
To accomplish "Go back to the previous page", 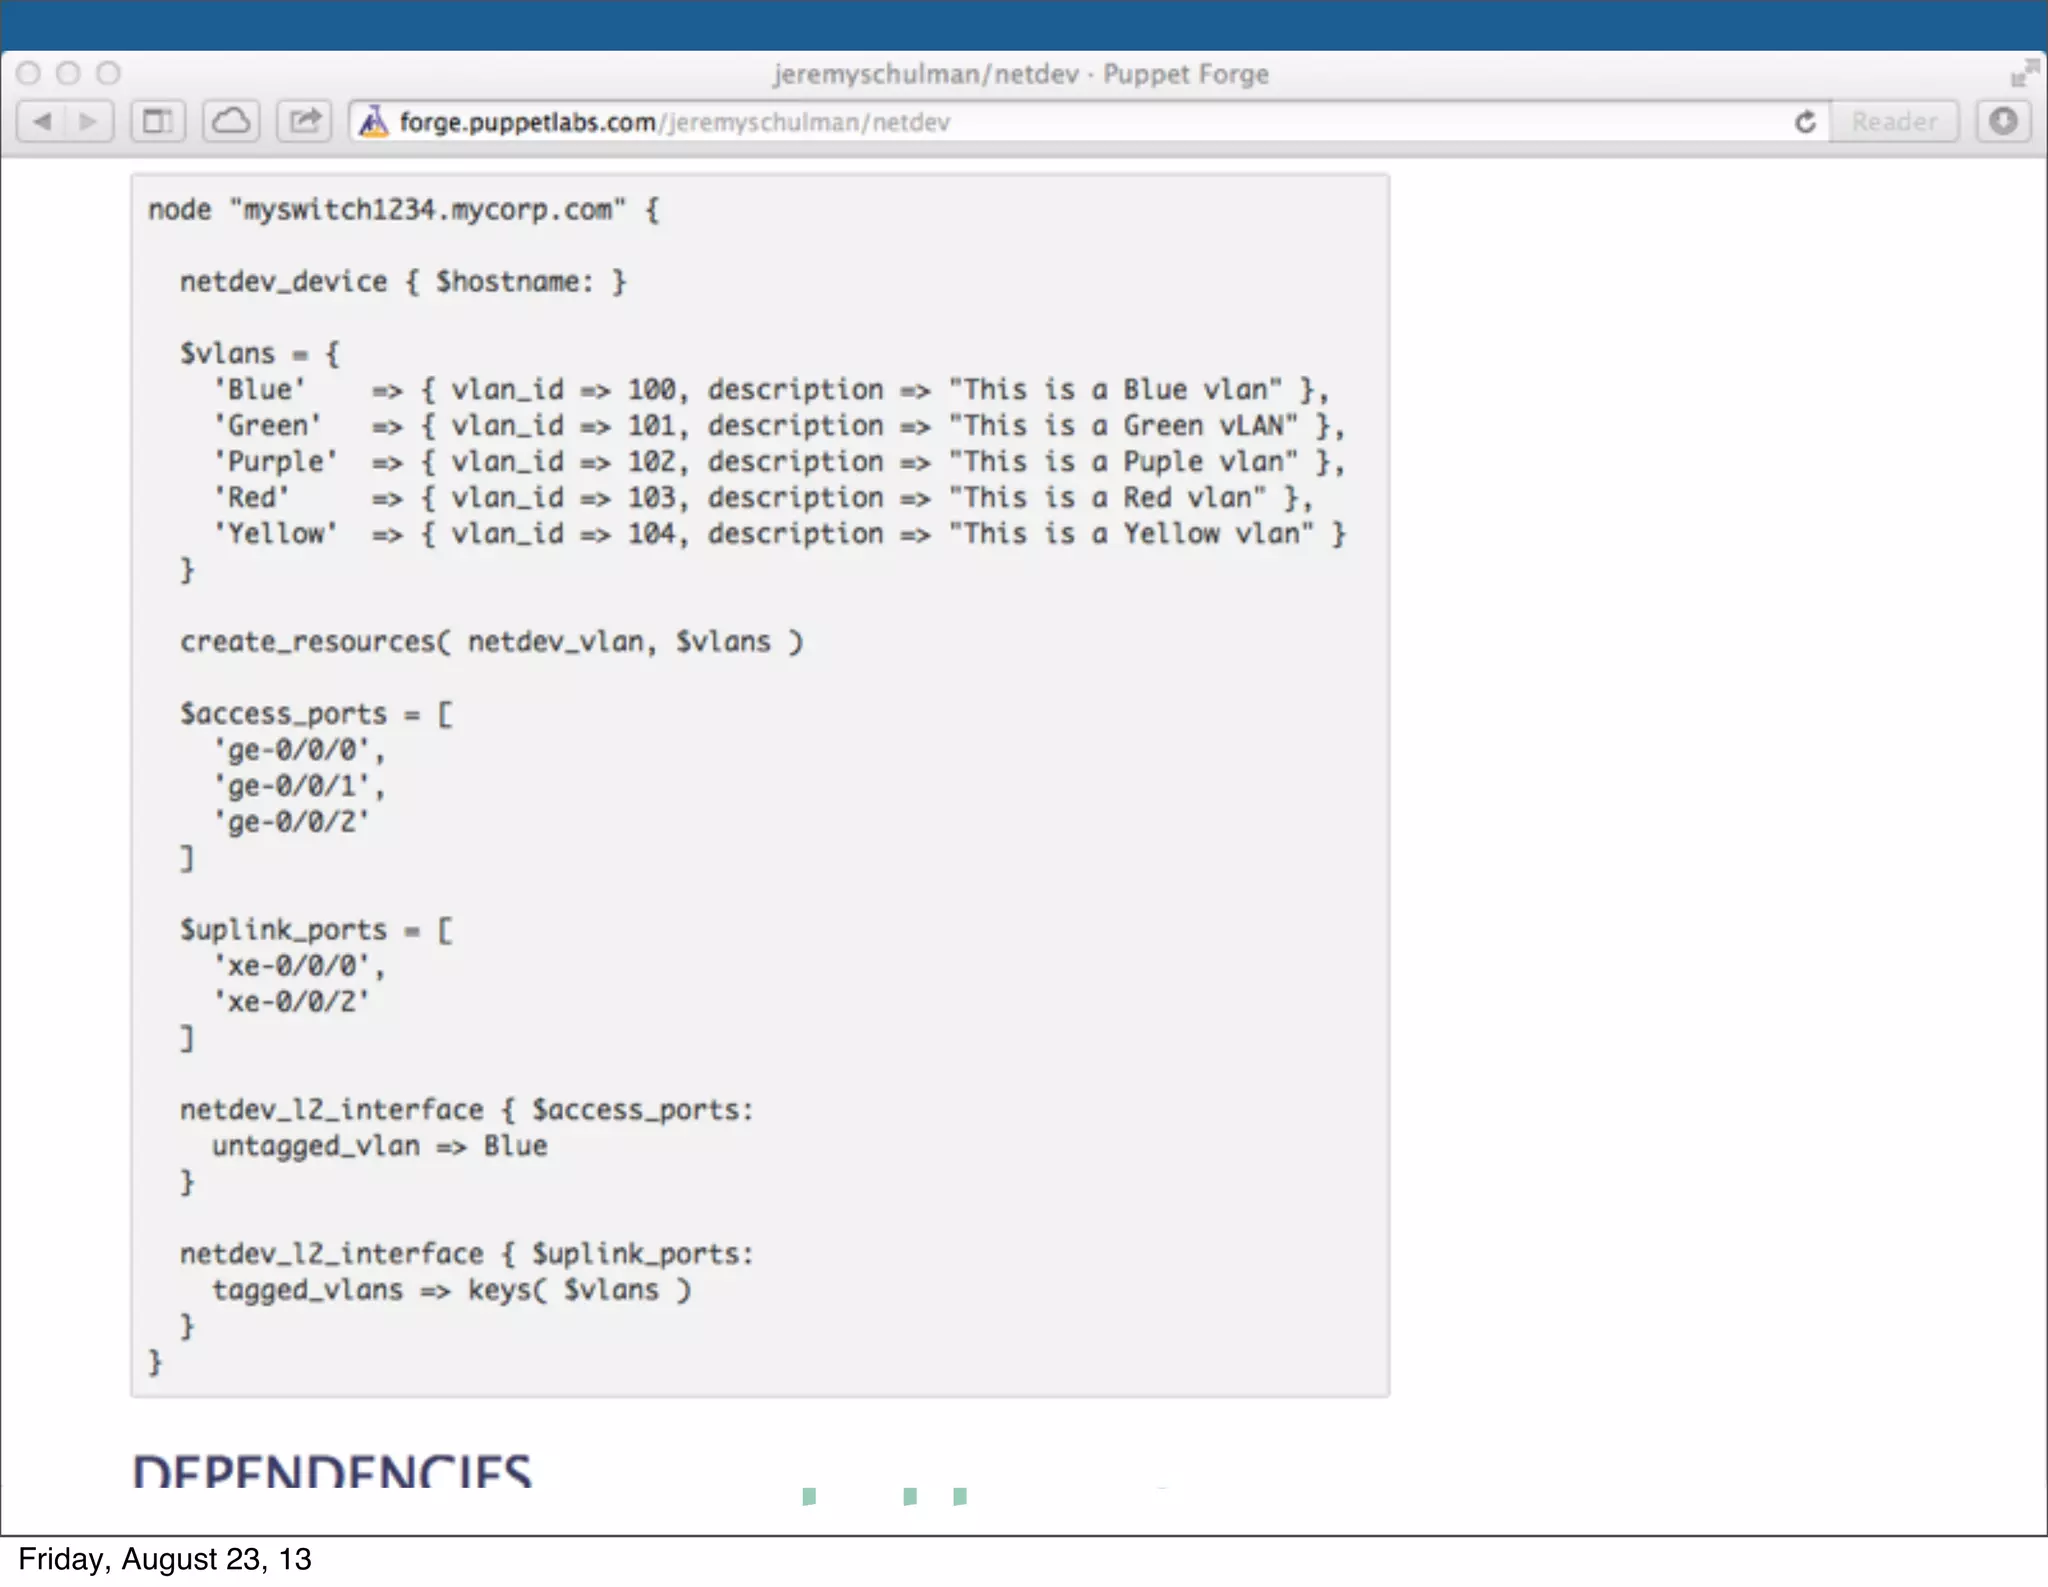I will [42, 122].
